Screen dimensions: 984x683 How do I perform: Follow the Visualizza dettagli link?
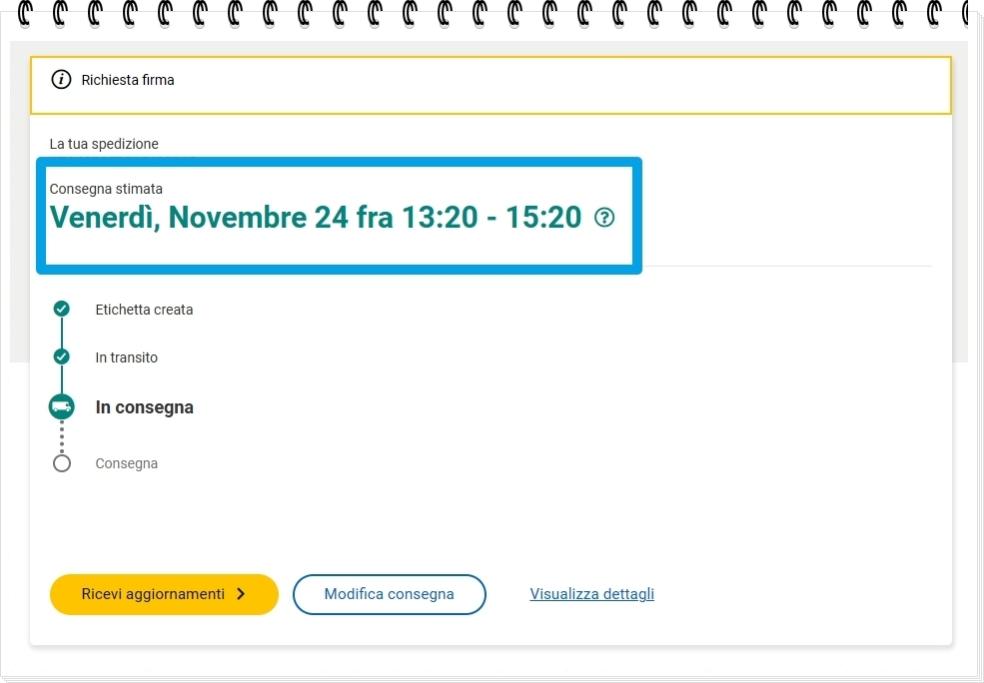(x=592, y=594)
